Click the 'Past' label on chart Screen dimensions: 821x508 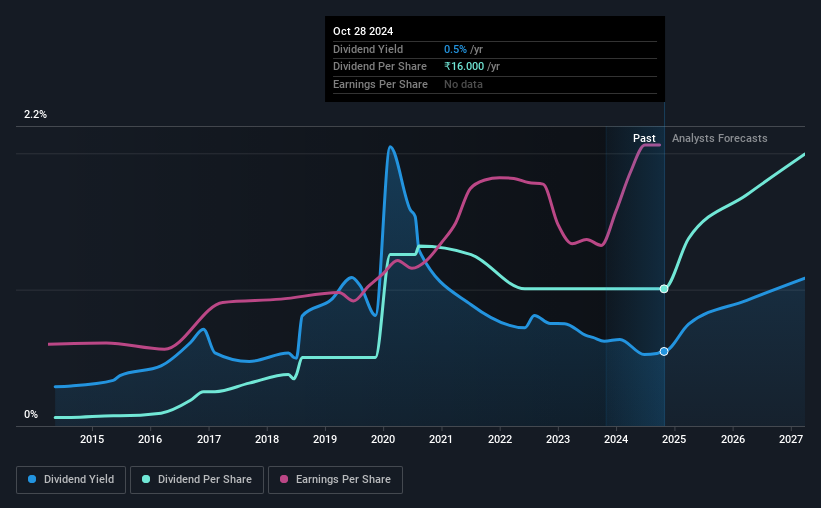click(644, 138)
